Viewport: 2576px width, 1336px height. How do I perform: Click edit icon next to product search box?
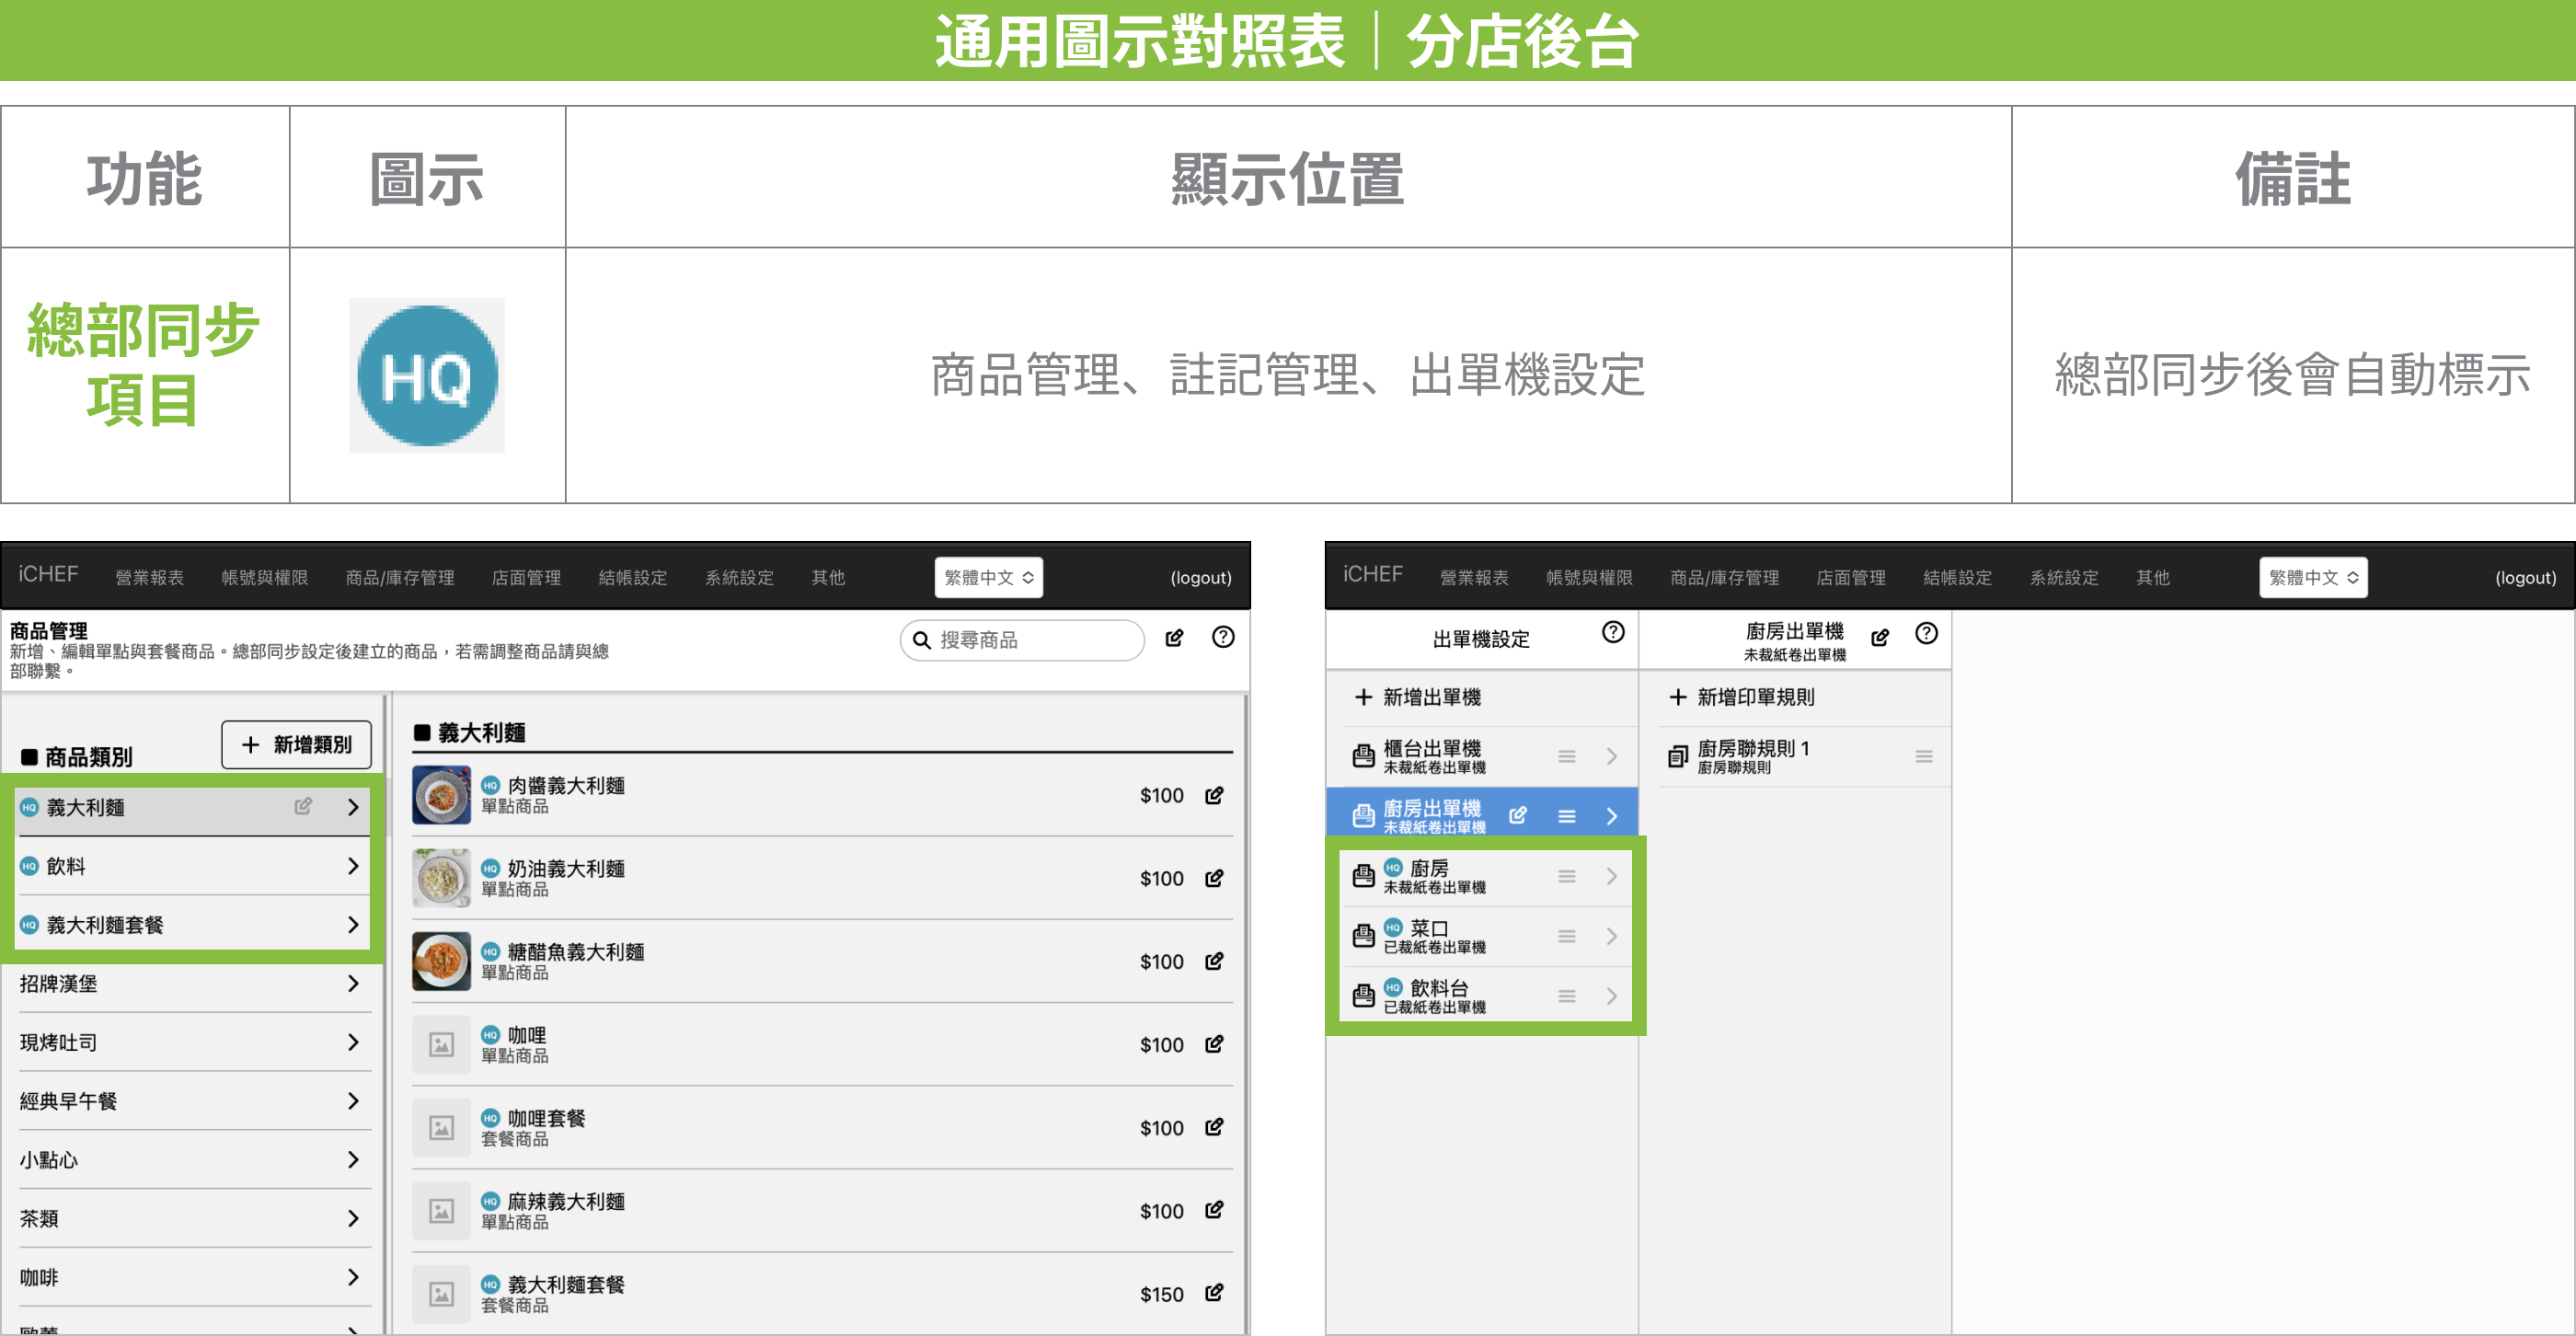coord(1174,638)
